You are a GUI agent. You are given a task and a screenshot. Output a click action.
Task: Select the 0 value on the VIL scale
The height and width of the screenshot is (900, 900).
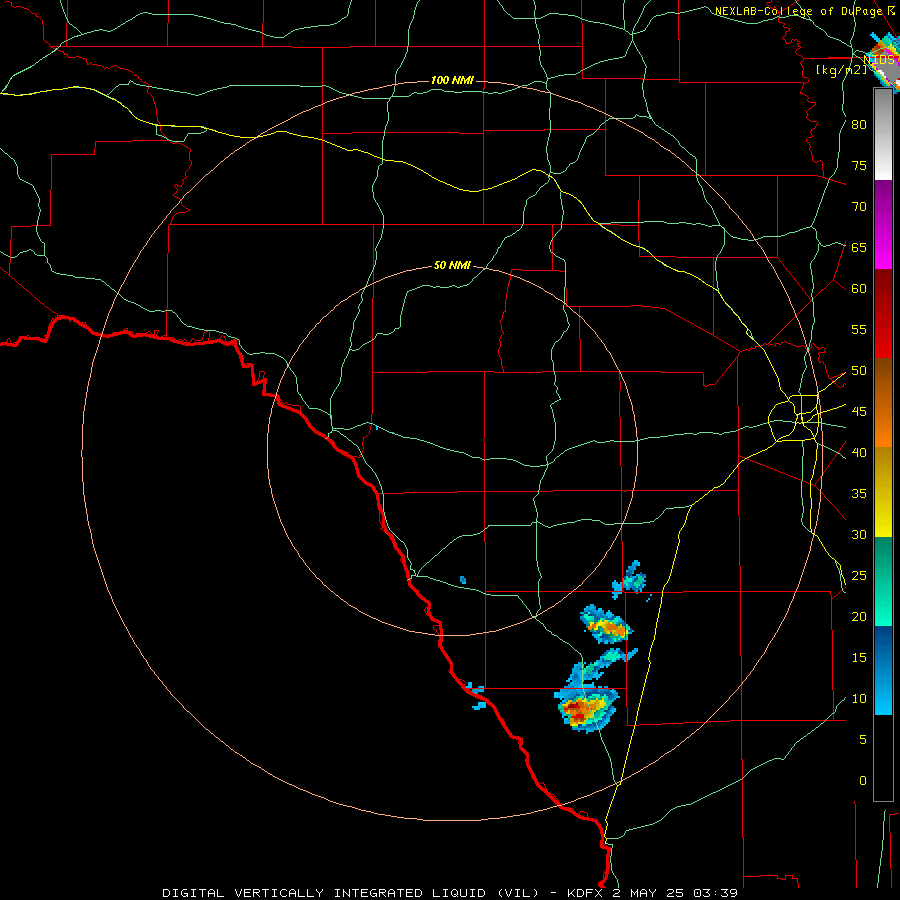click(x=863, y=781)
